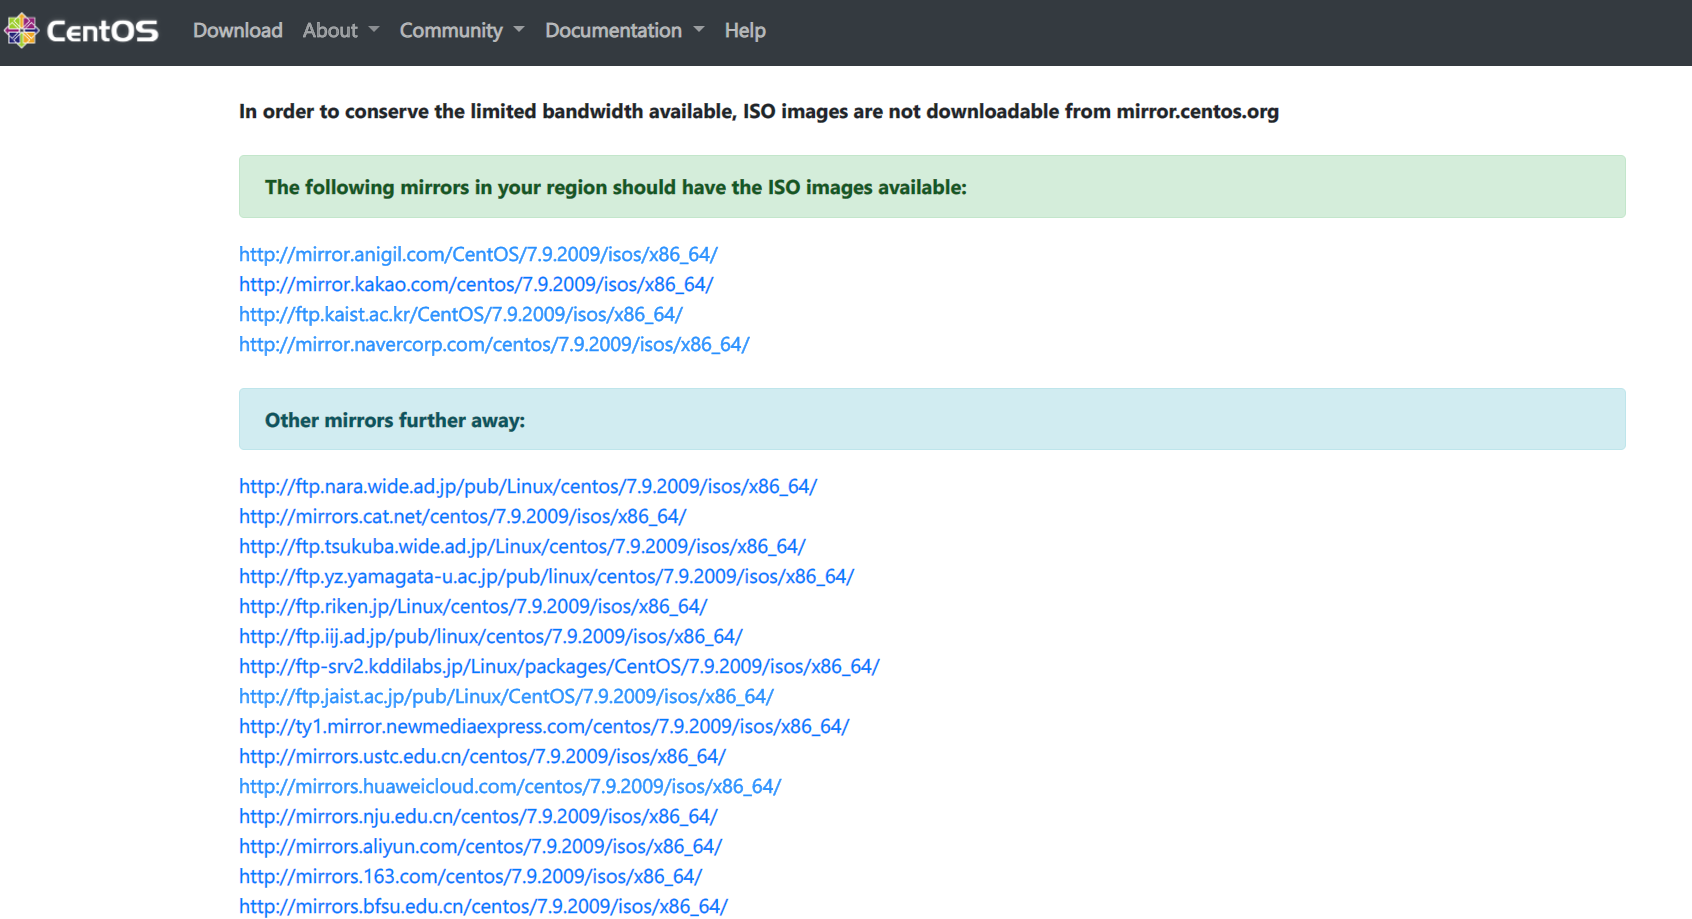Open the mirrors.bfsu.edu.cn mirror link
Screen dimensions: 1692x919
coord(483,906)
